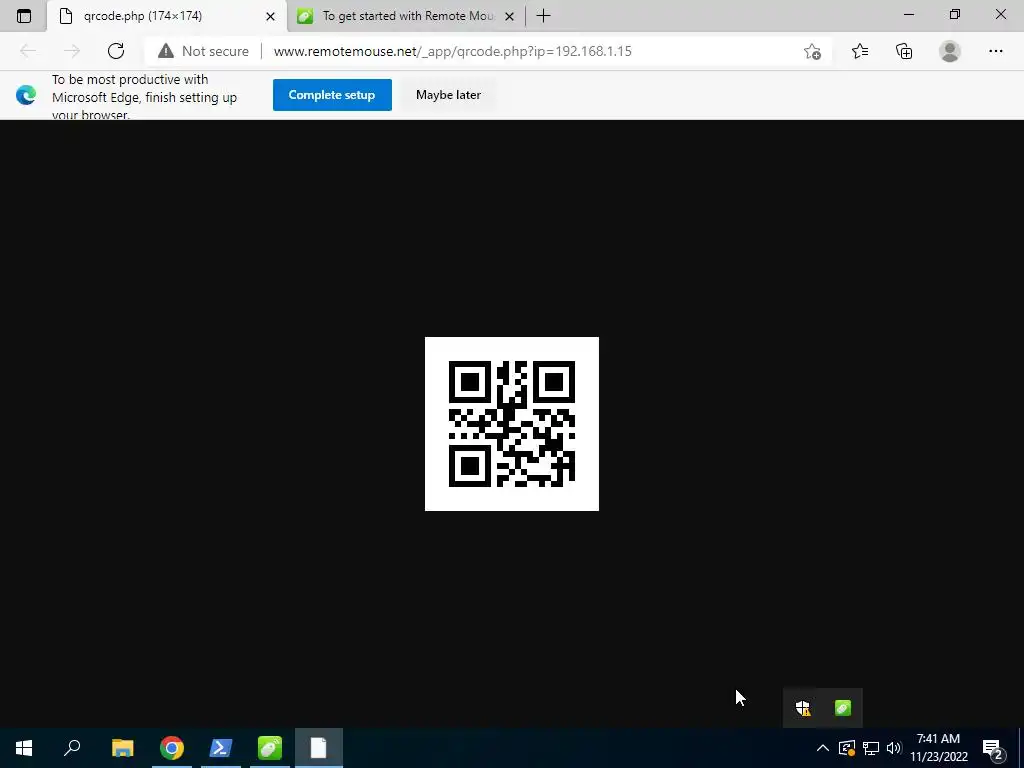The image size is (1024, 768).
Task: Refresh the current page
Action: (116, 51)
